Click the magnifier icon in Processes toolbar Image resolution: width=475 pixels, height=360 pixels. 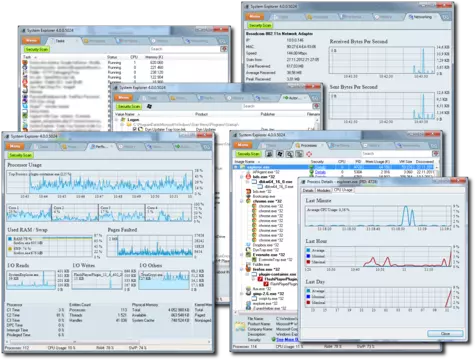point(290,154)
